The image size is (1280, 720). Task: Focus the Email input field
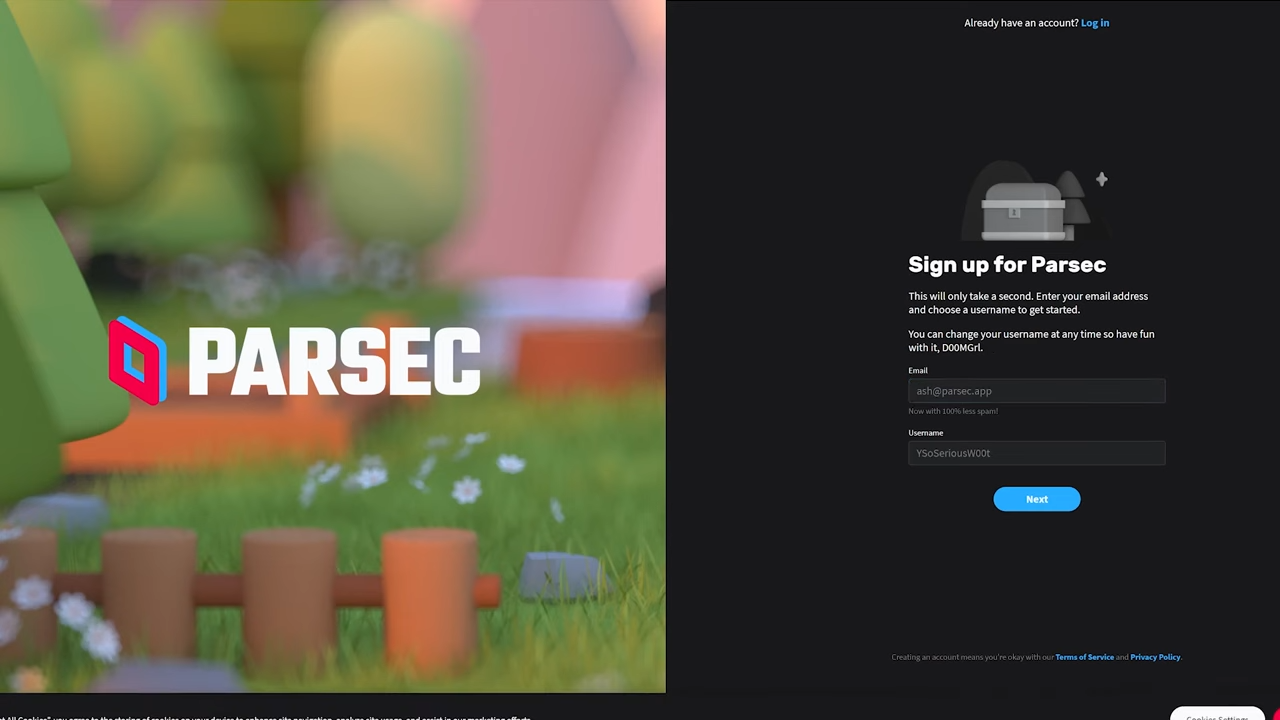pyautogui.click(x=1036, y=391)
